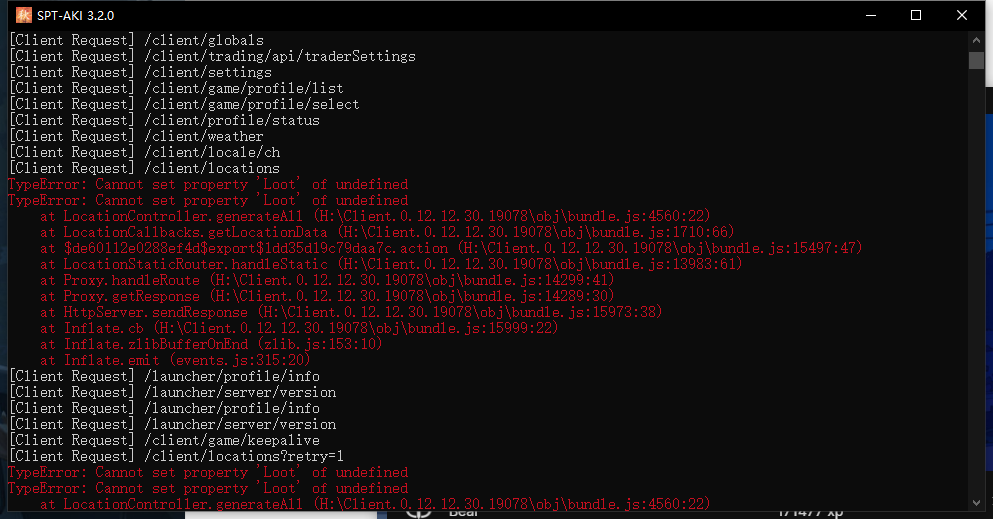Click the LocationStaticRouter.handleStatic stack trace line
Screen dimensions: 993x519
[x=390, y=264]
